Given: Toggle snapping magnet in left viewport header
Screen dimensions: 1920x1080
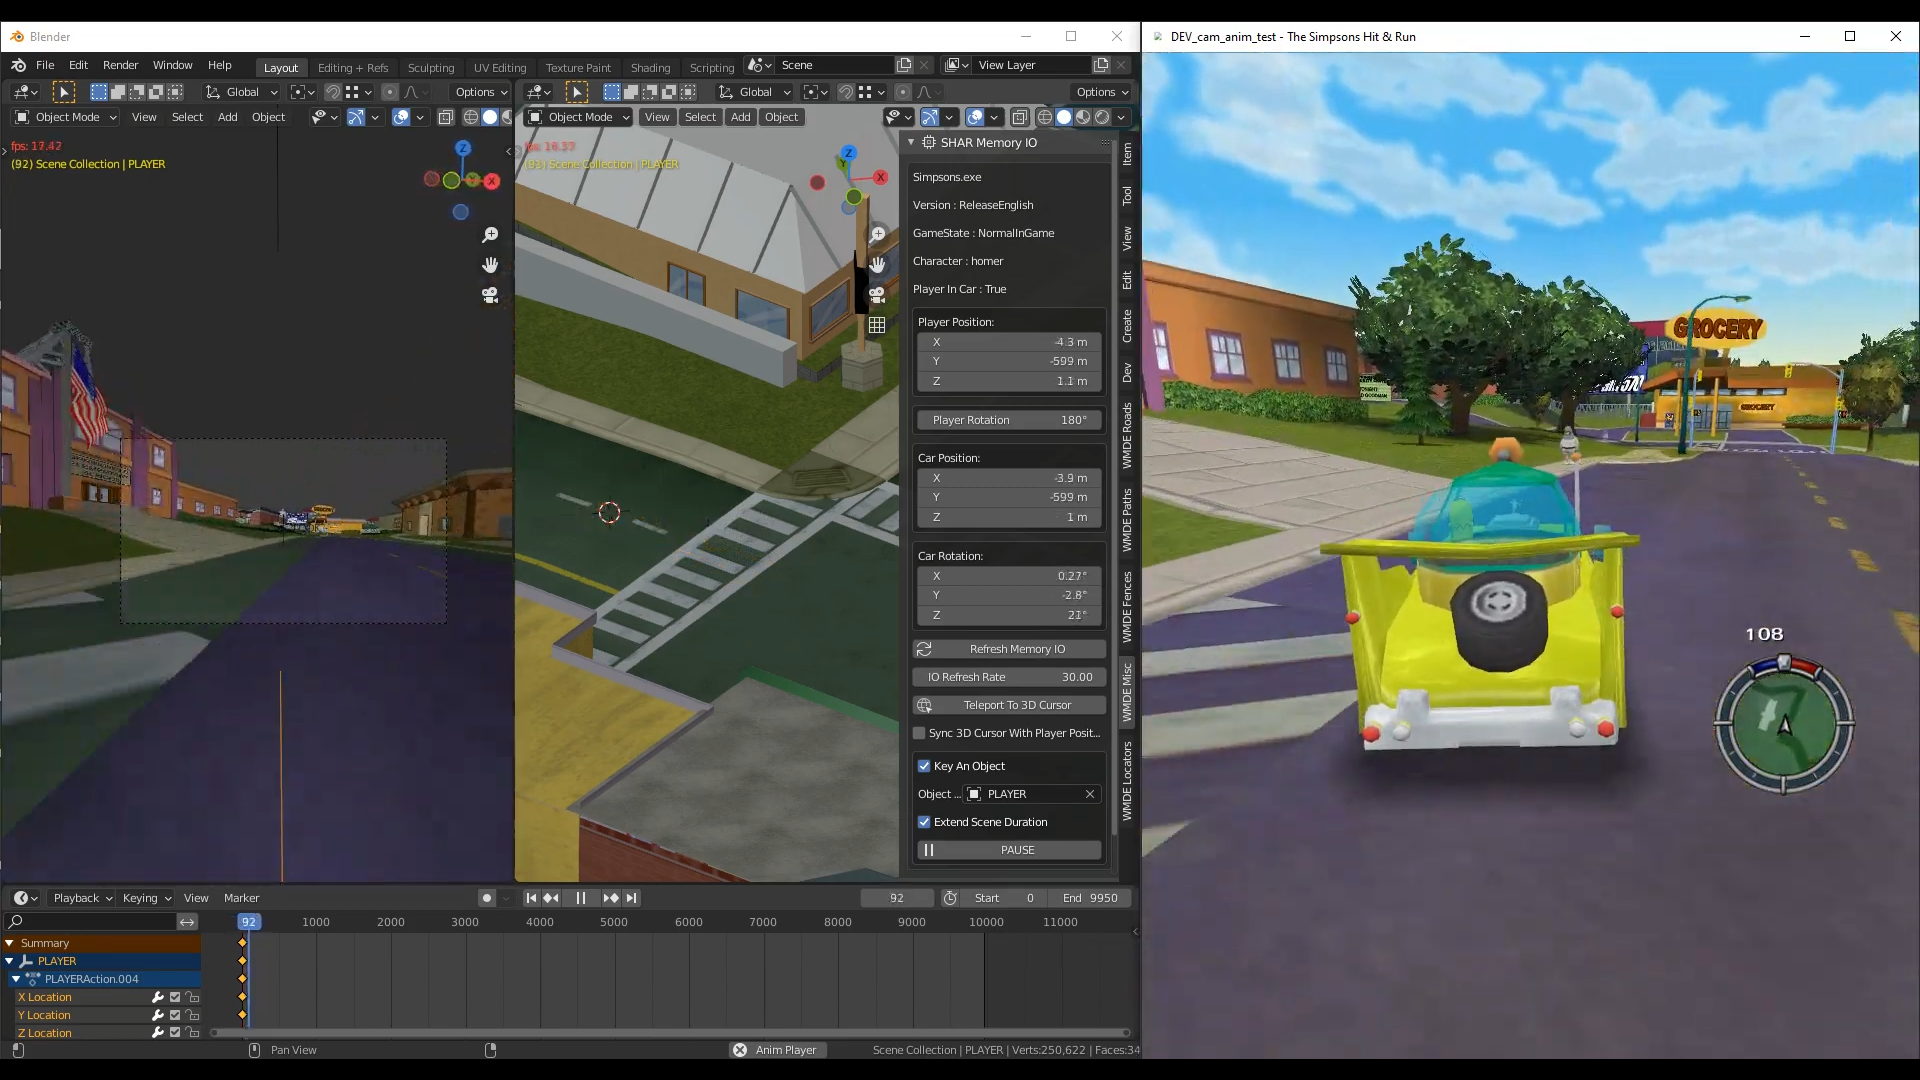Looking at the screenshot, I should [333, 92].
